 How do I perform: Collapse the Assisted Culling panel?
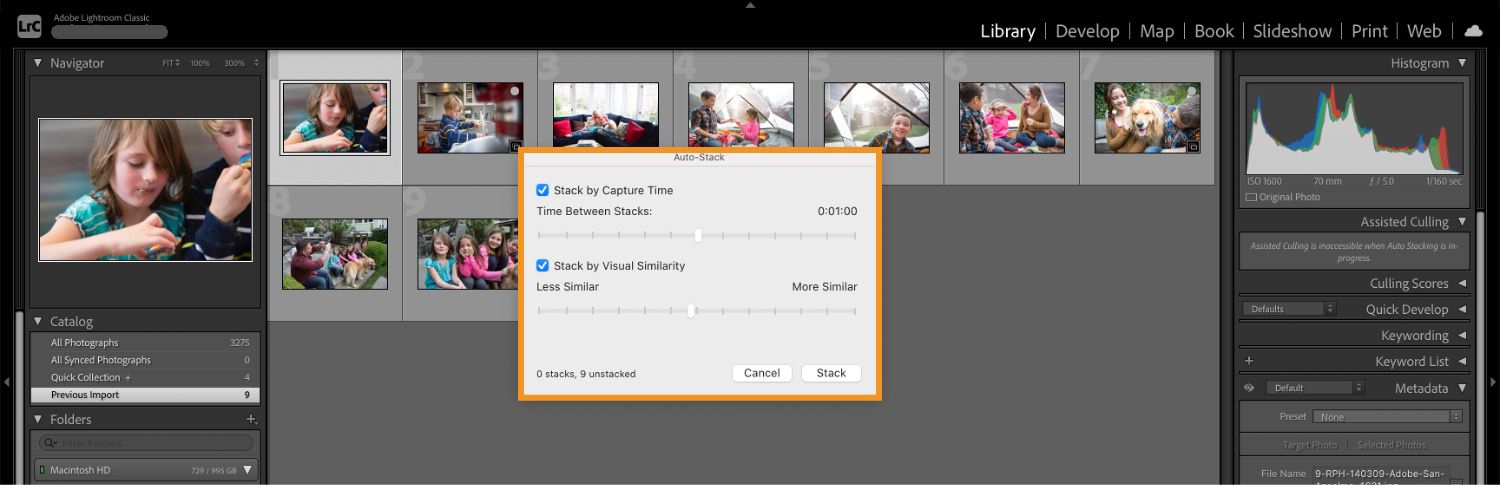[1462, 222]
